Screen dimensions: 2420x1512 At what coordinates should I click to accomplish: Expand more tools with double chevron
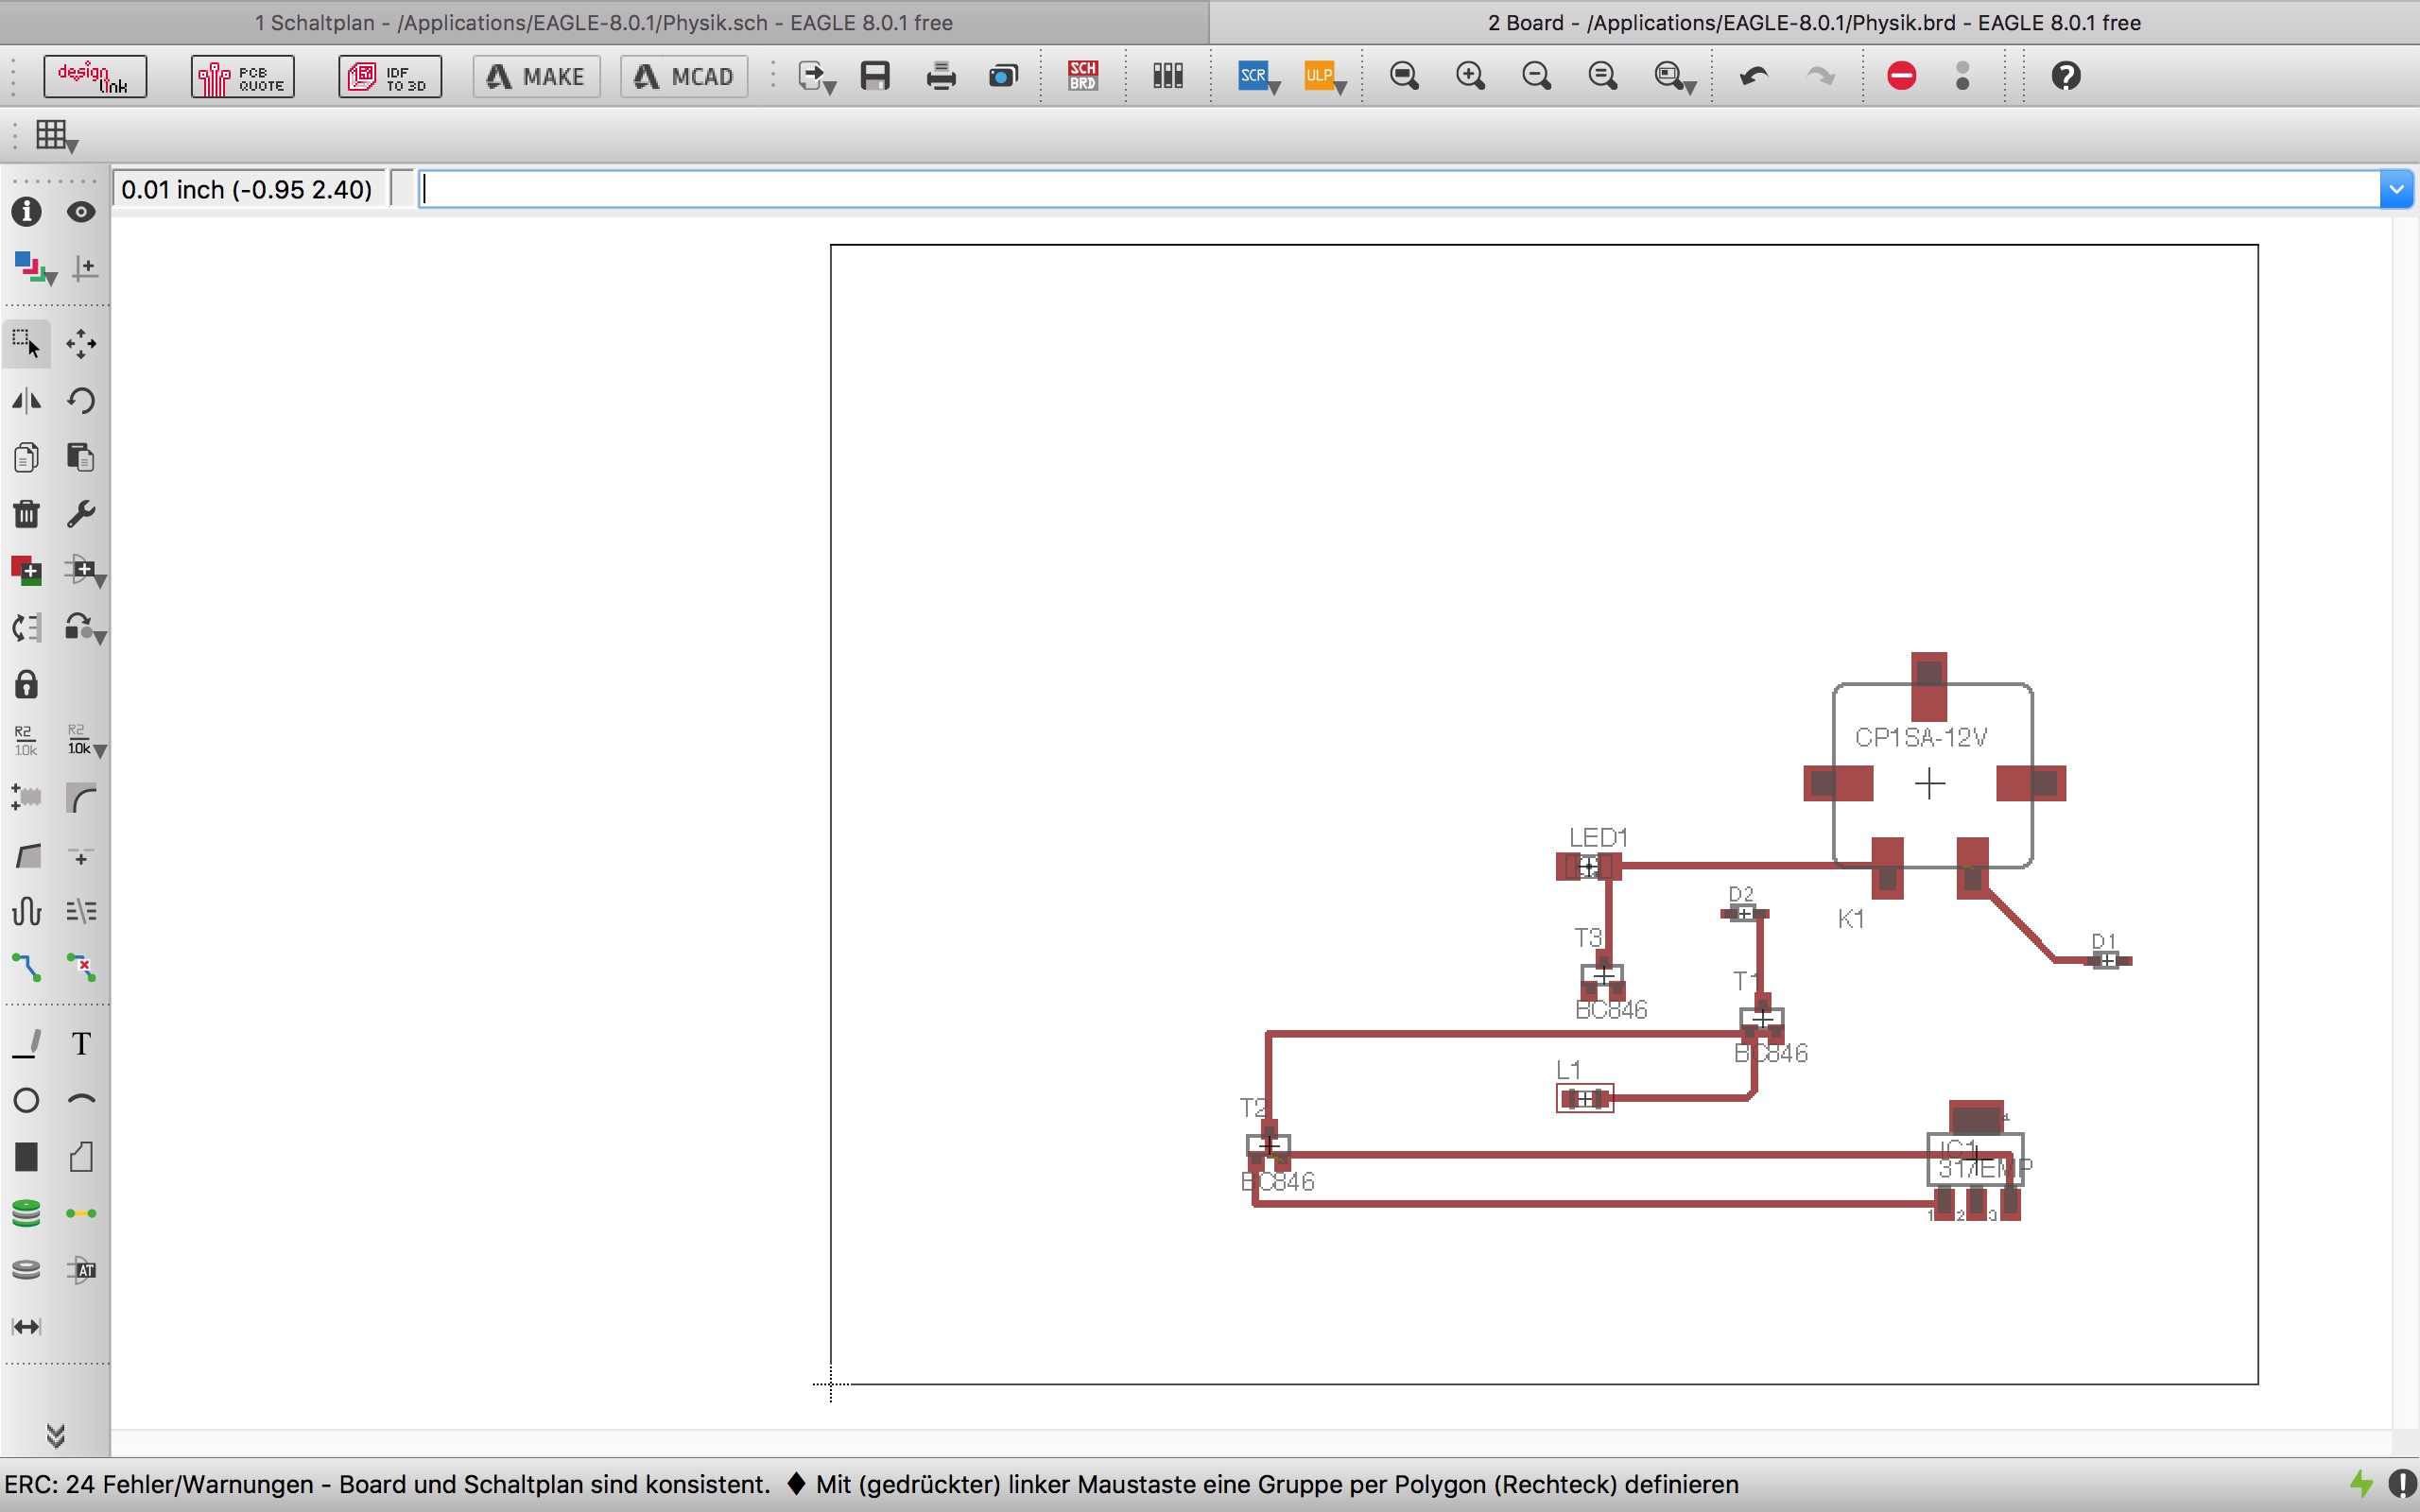pos(56,1436)
